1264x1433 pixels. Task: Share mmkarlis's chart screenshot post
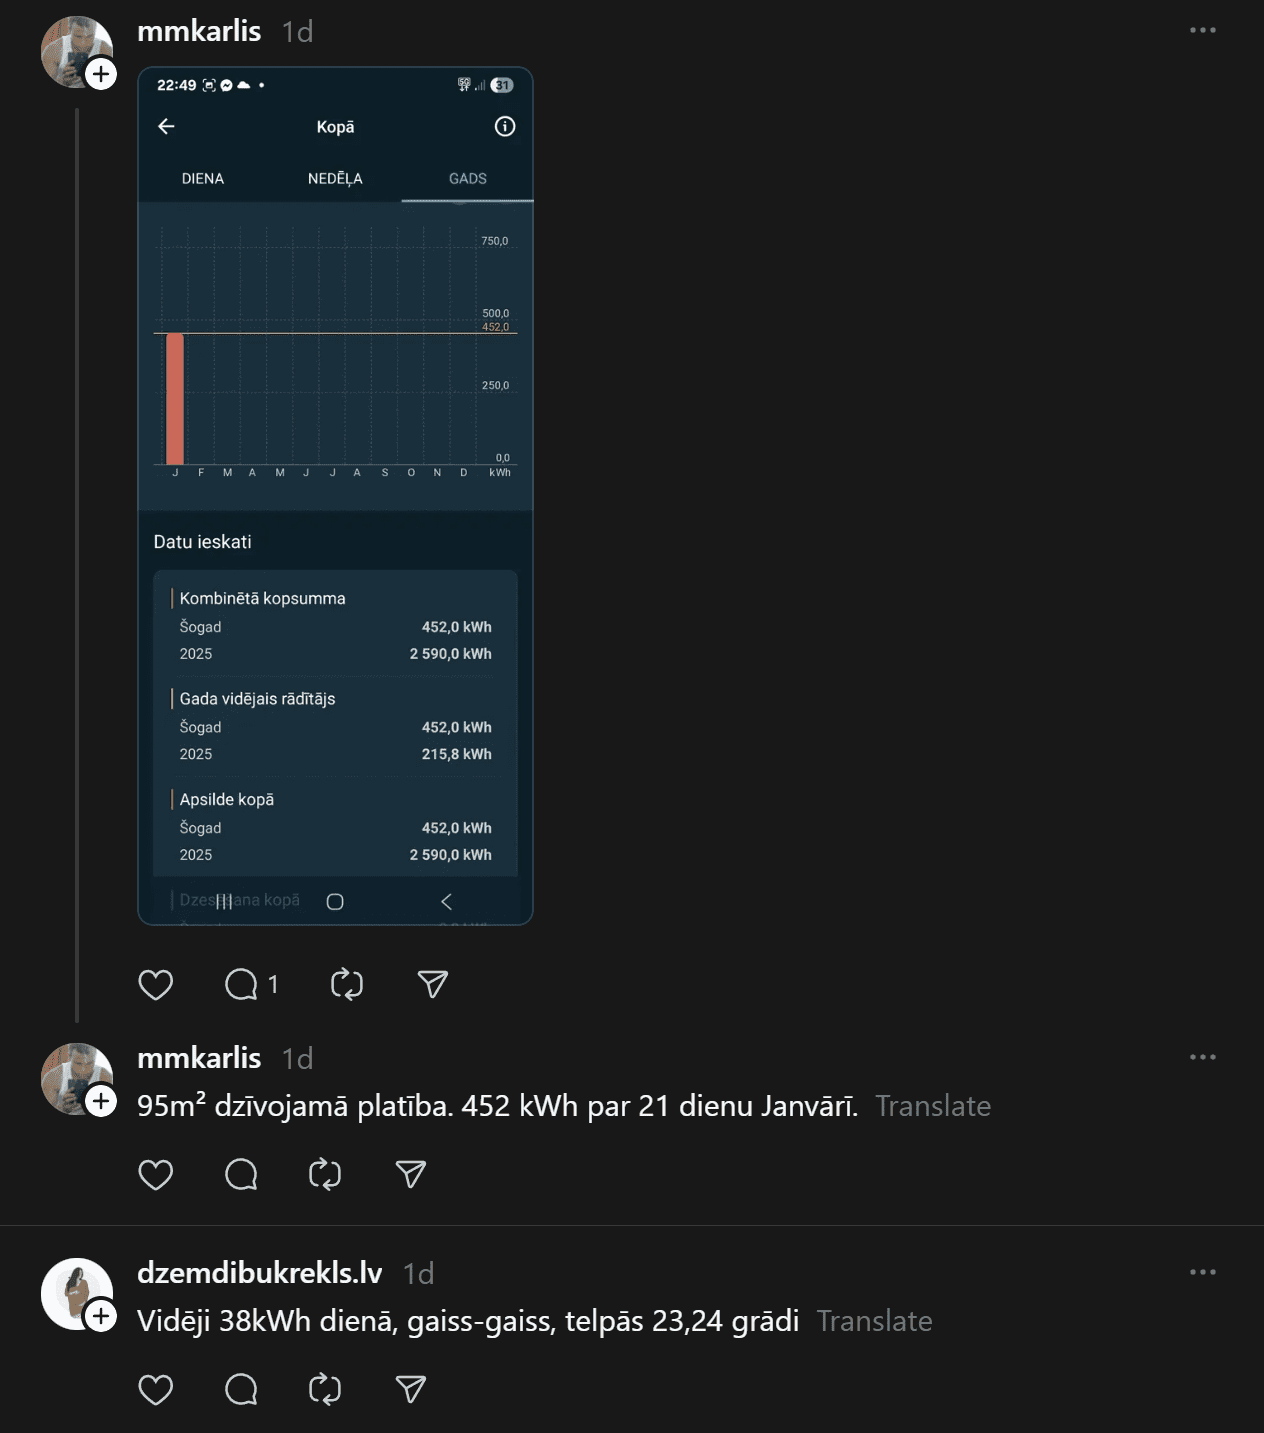click(432, 985)
